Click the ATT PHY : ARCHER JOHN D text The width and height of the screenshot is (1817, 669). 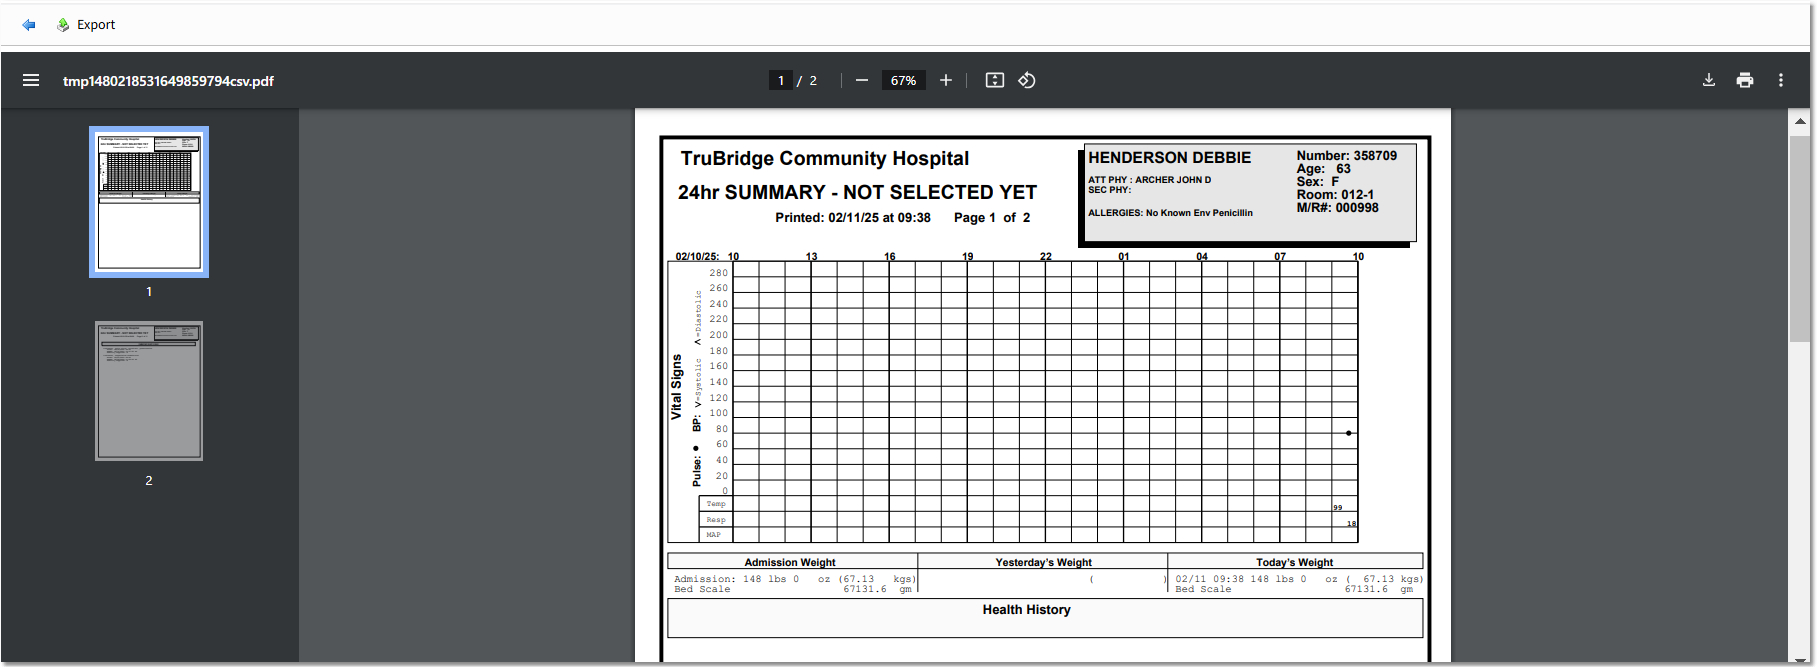[1149, 180]
